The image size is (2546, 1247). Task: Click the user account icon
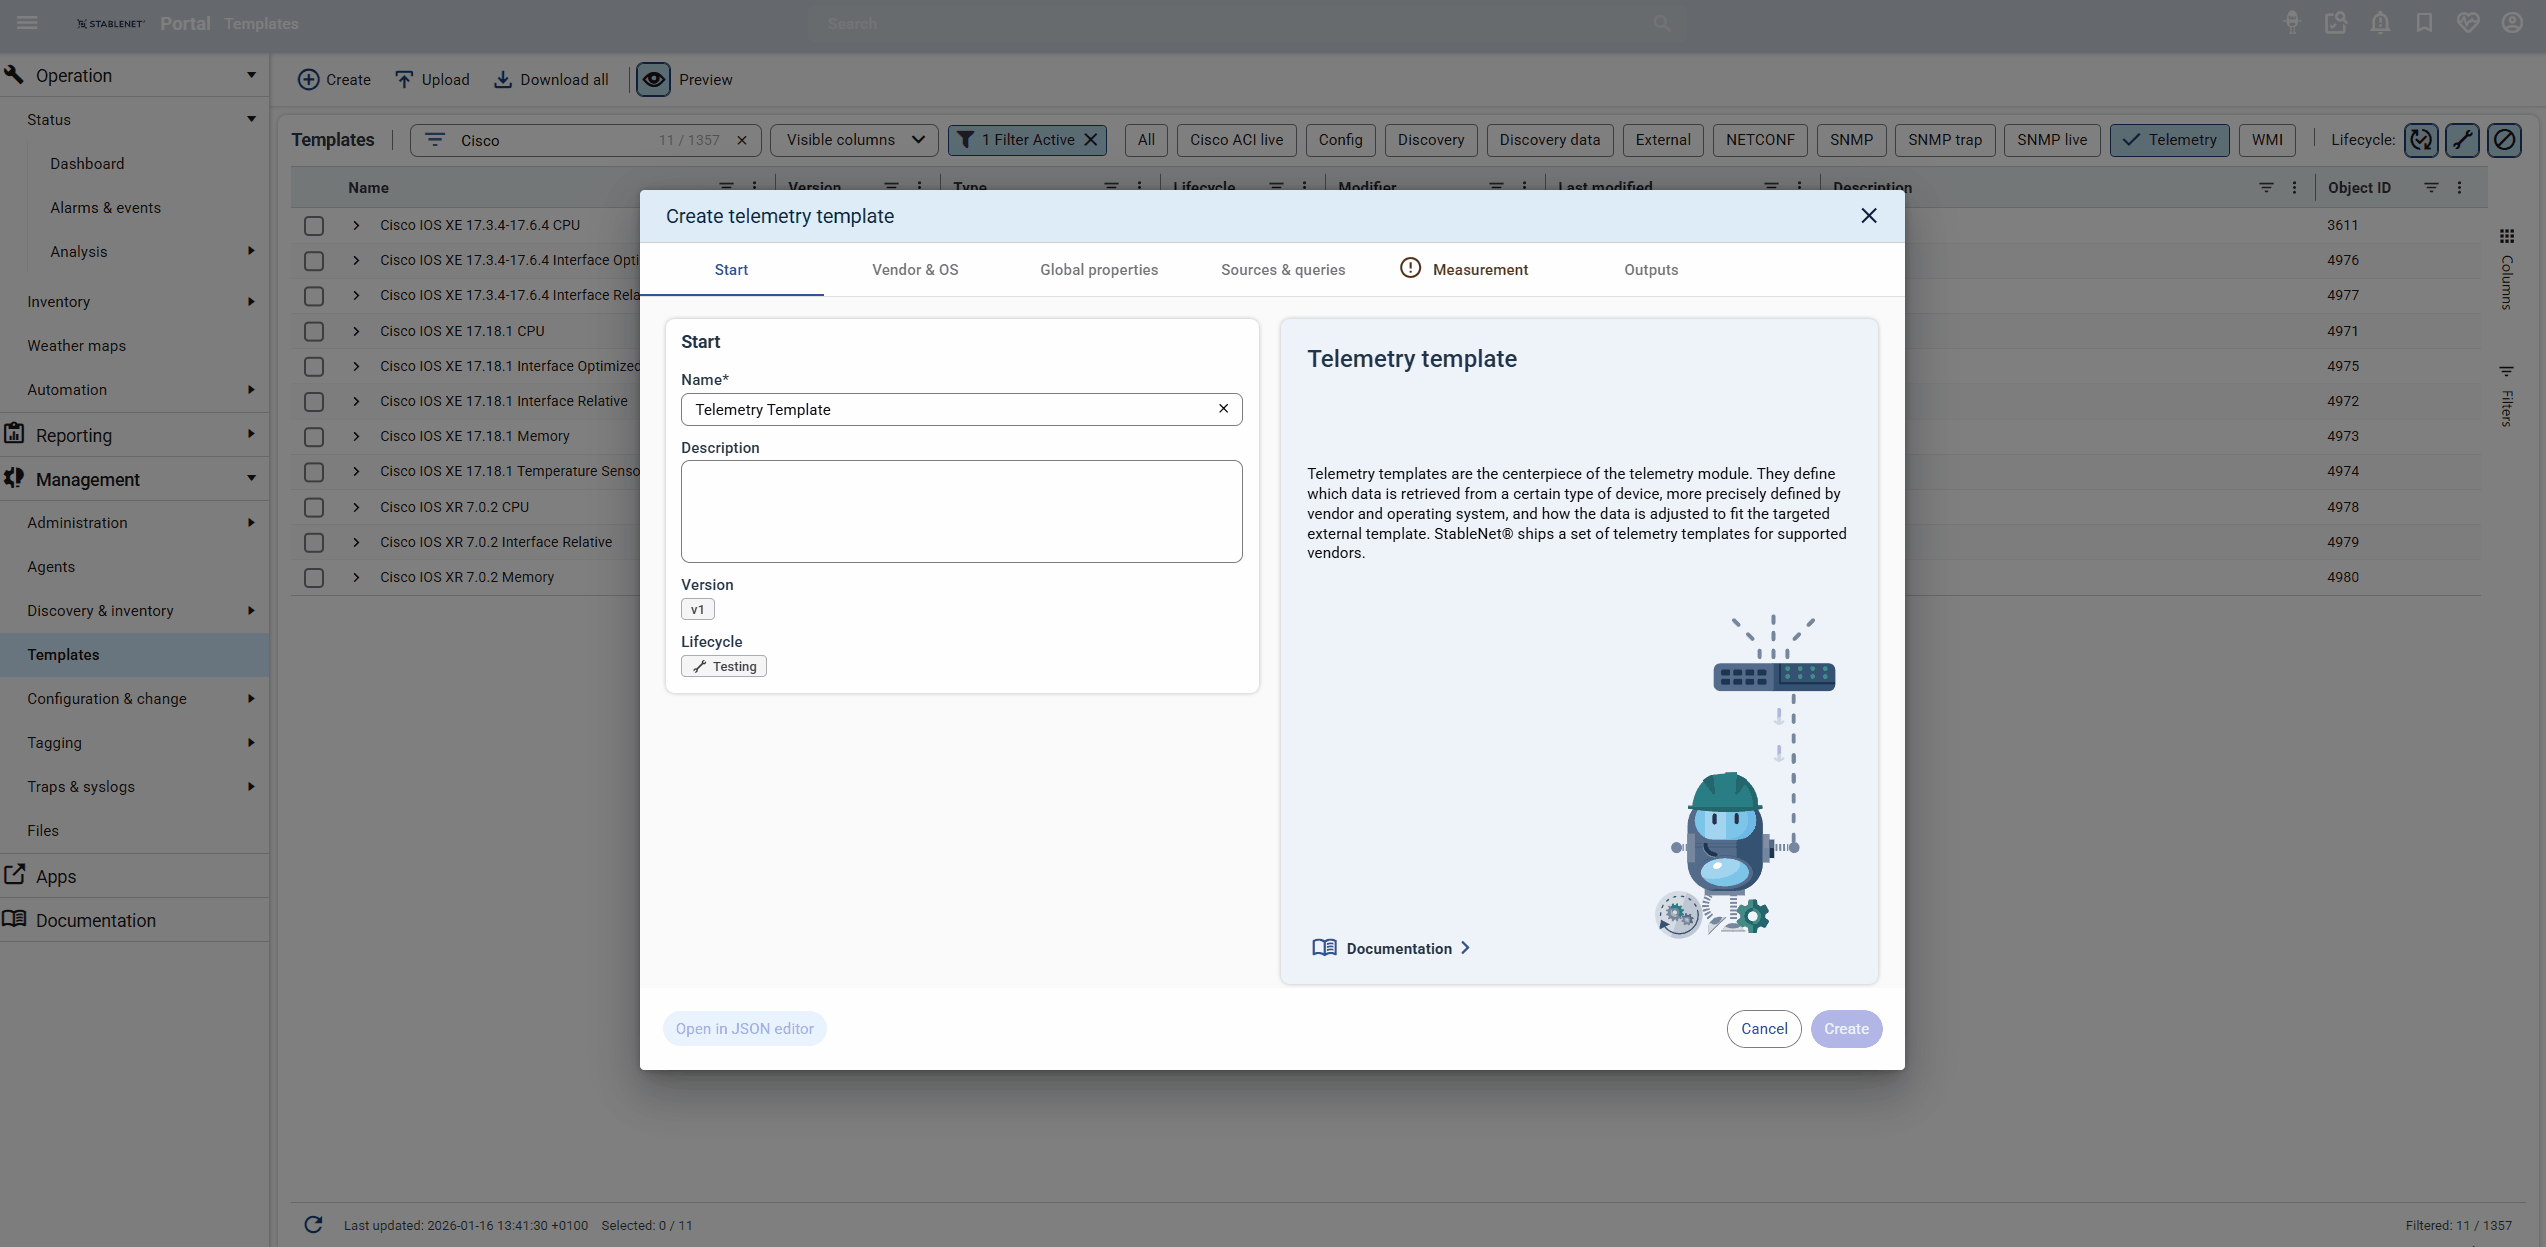2511,23
